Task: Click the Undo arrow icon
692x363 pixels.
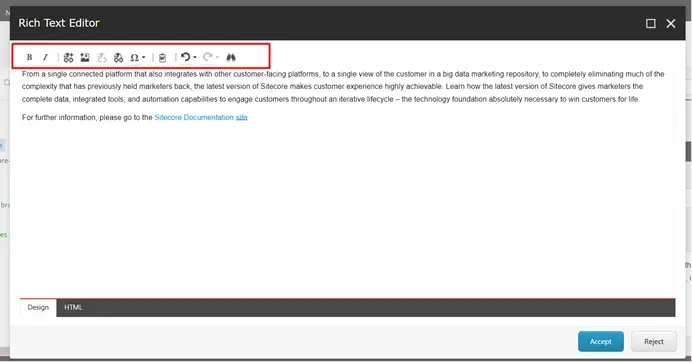Action: (x=185, y=57)
